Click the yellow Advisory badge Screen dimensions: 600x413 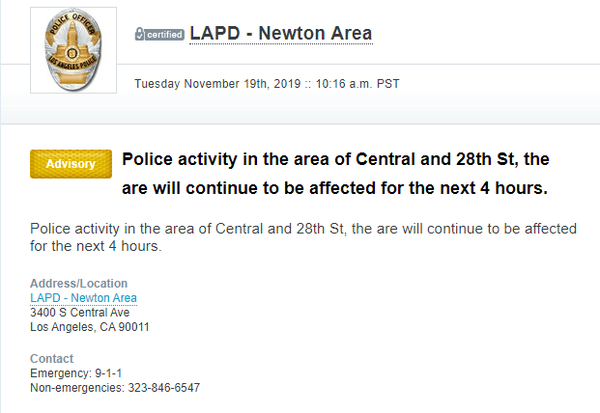71,164
